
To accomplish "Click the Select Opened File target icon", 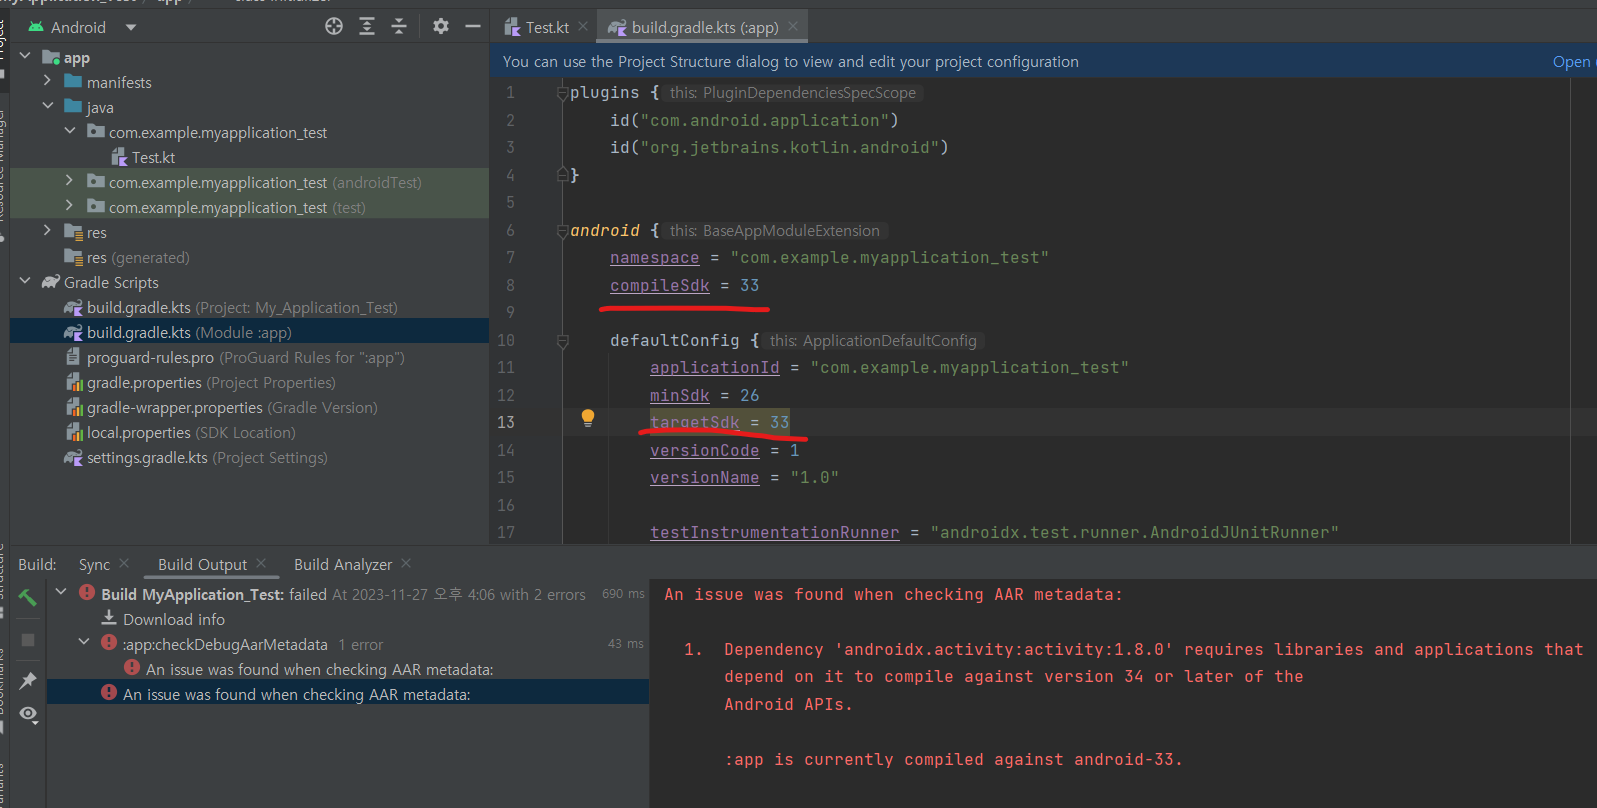I will tap(334, 27).
